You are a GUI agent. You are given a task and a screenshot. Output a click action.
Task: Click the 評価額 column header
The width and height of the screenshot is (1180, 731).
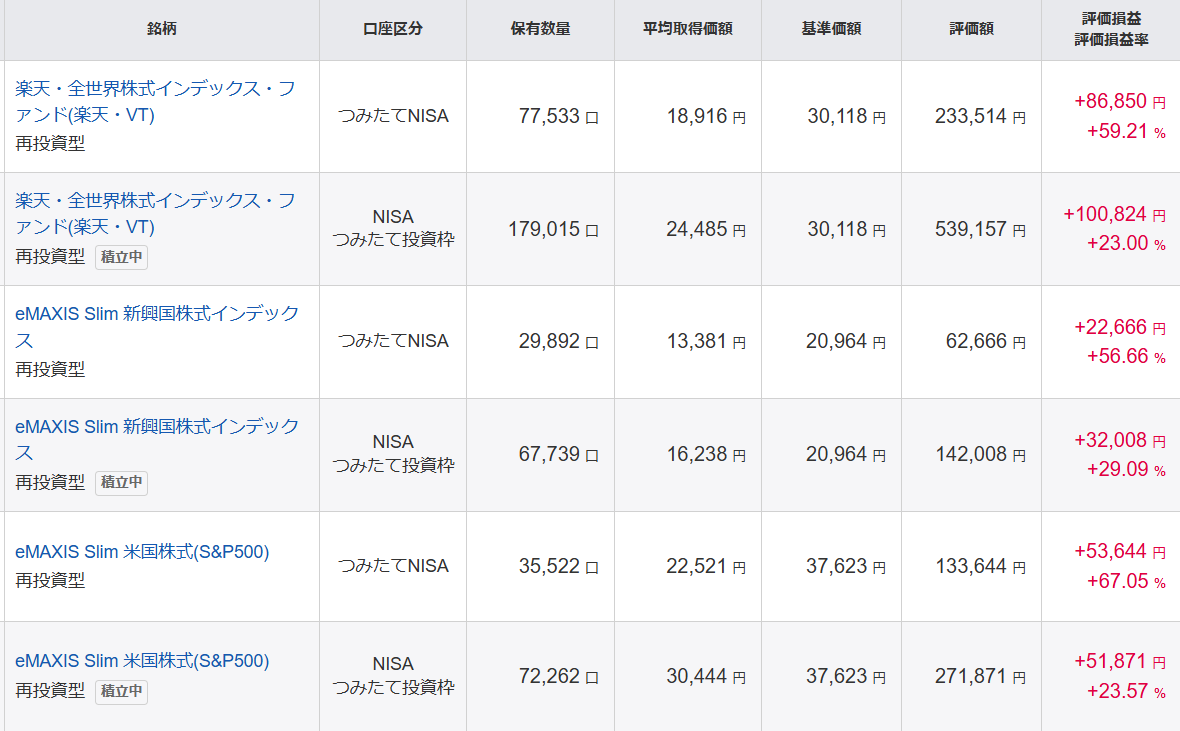(971, 29)
